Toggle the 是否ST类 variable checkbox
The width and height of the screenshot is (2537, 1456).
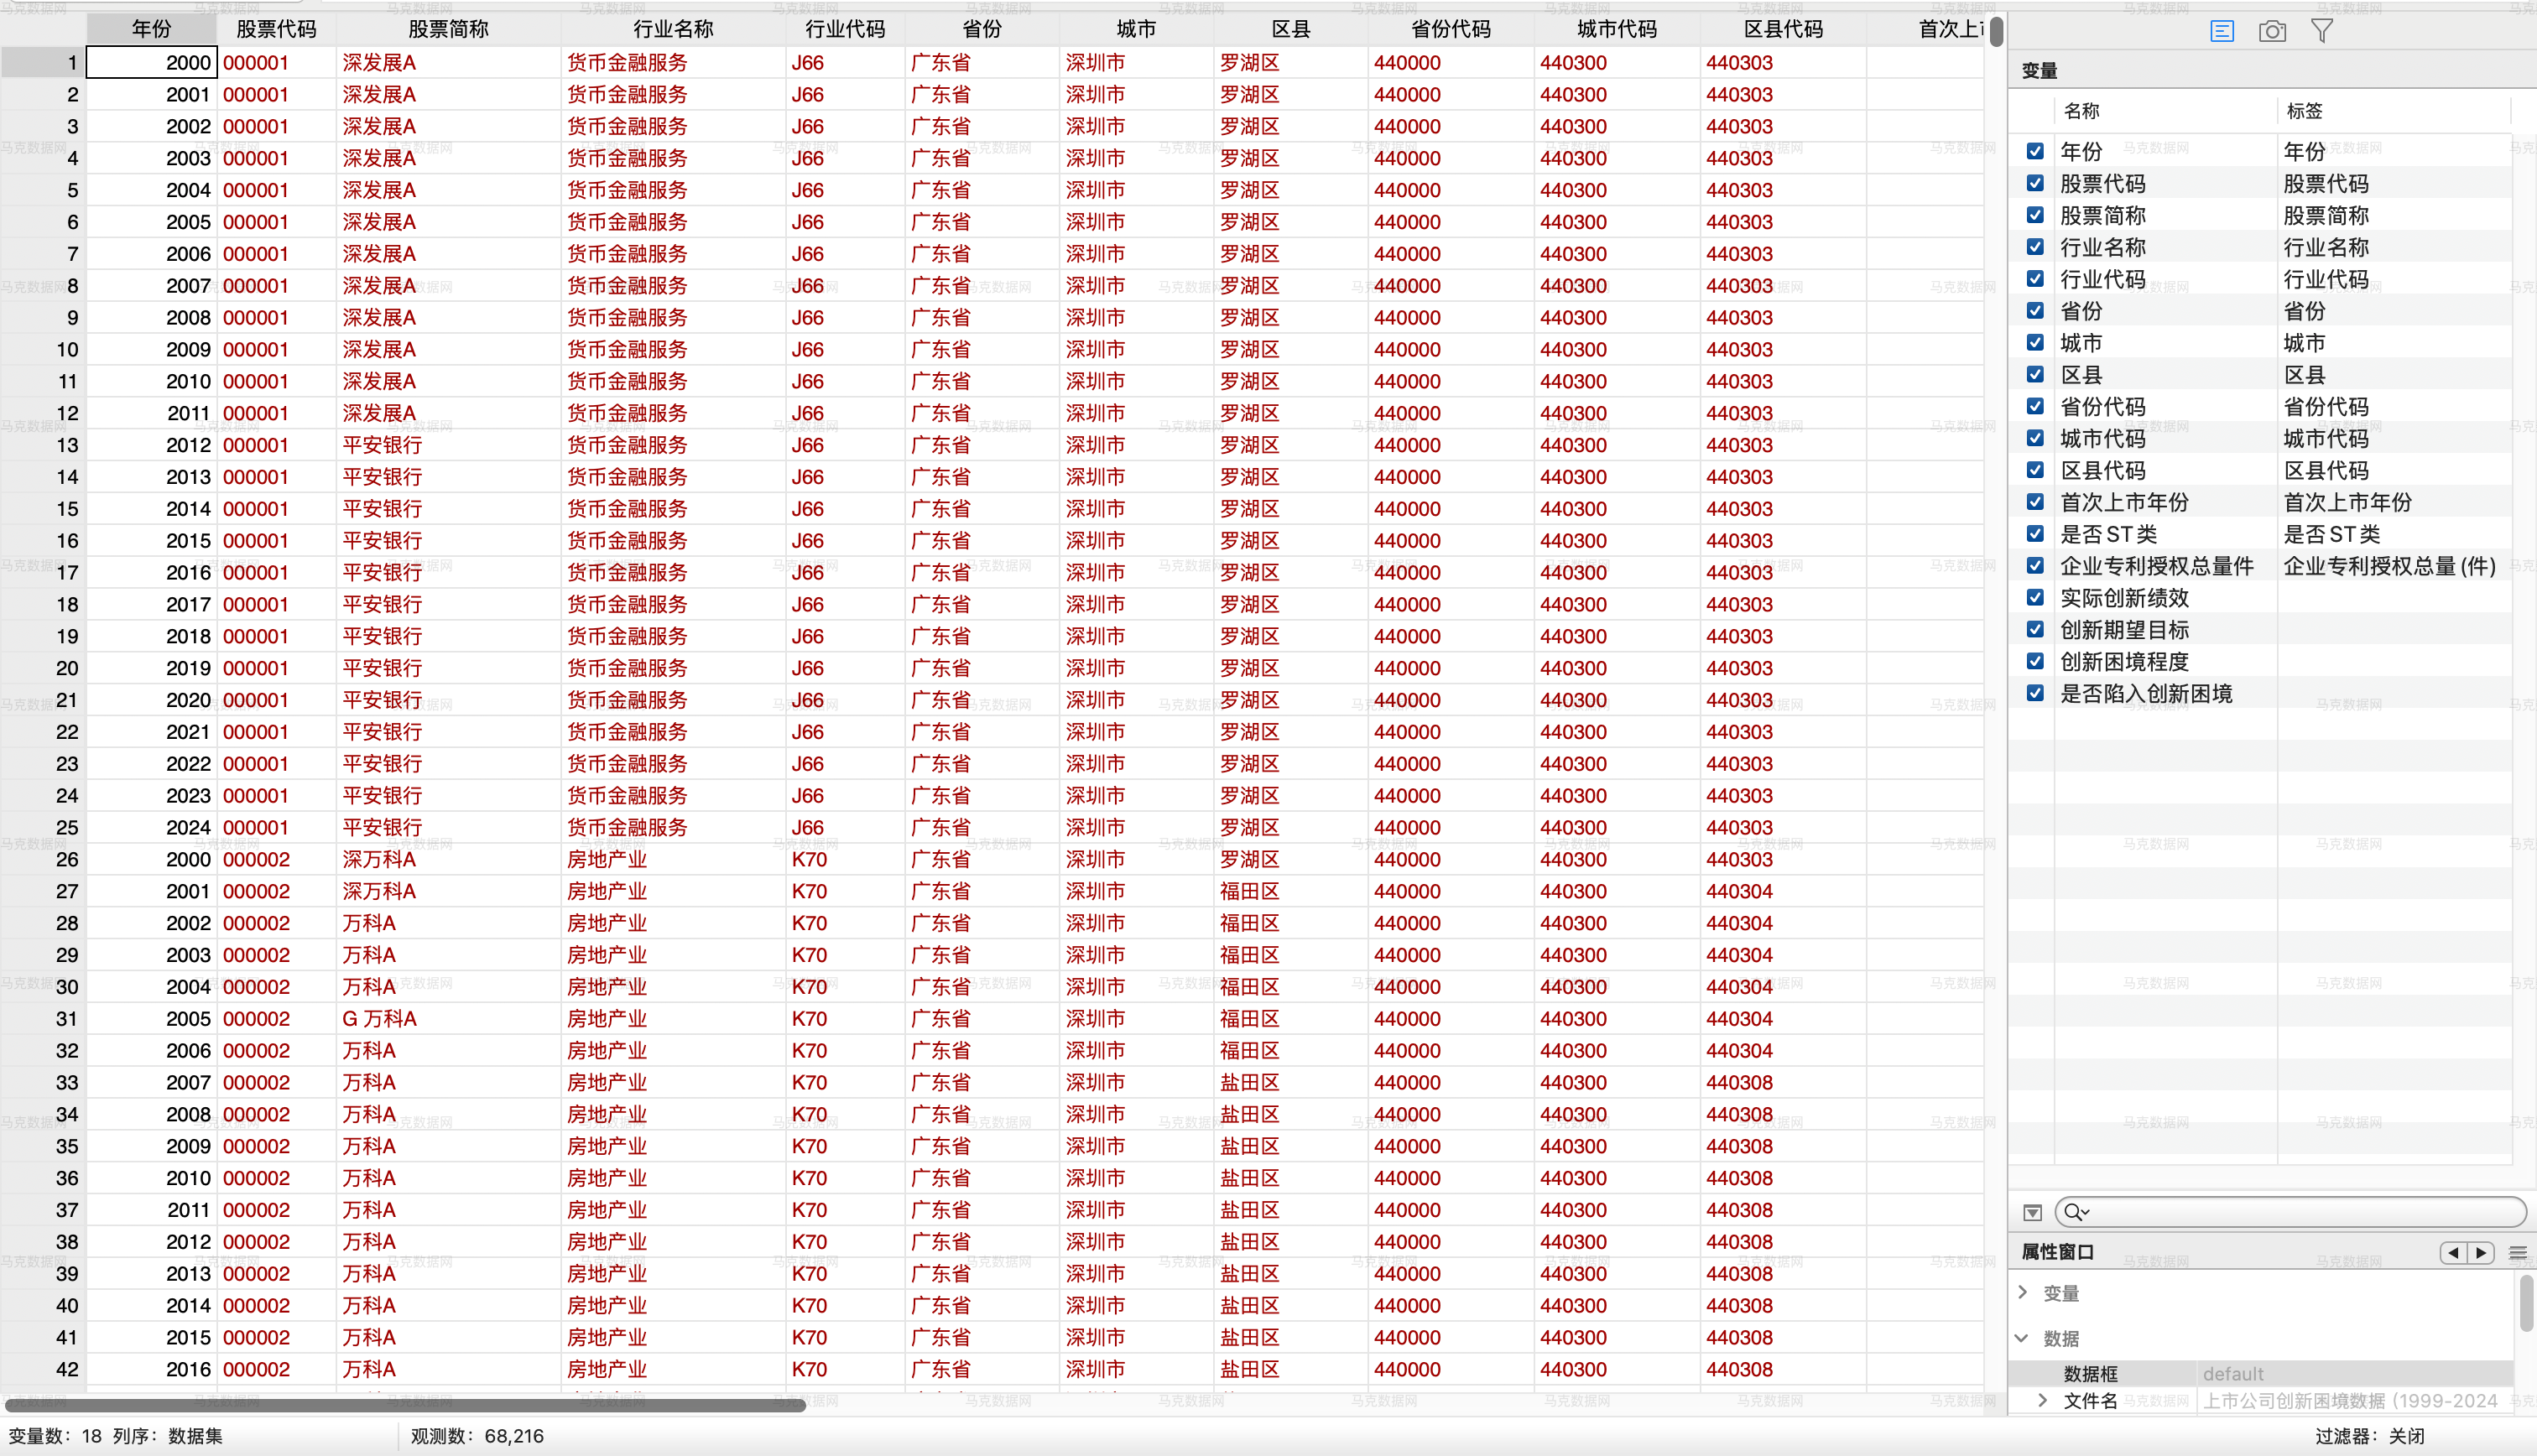2035,534
